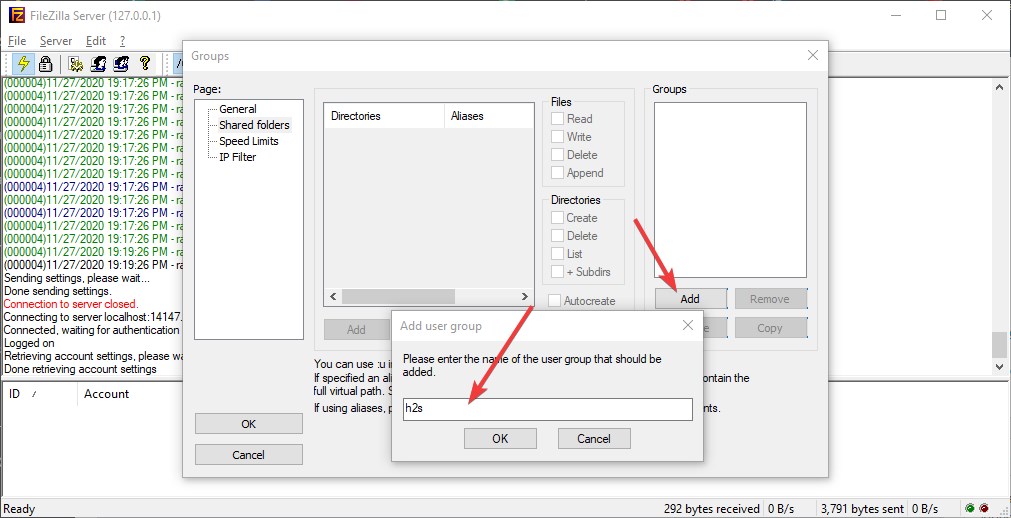The image size is (1011, 518).
Task: Click the FileZilla Server title bar icon
Action: click(17, 15)
